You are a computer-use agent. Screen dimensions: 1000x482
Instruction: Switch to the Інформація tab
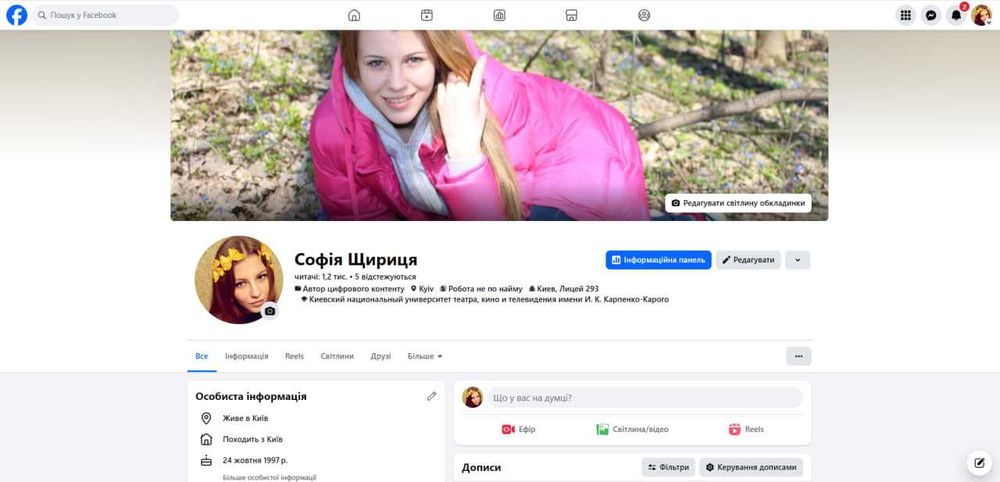(247, 356)
